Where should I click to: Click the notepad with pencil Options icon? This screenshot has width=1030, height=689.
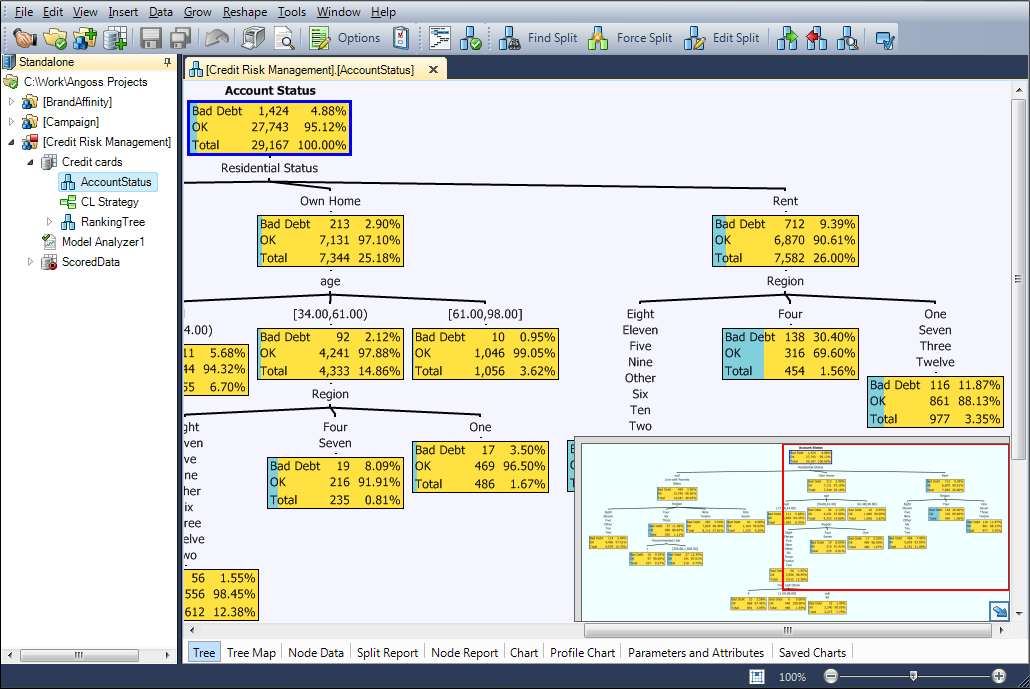[x=320, y=39]
